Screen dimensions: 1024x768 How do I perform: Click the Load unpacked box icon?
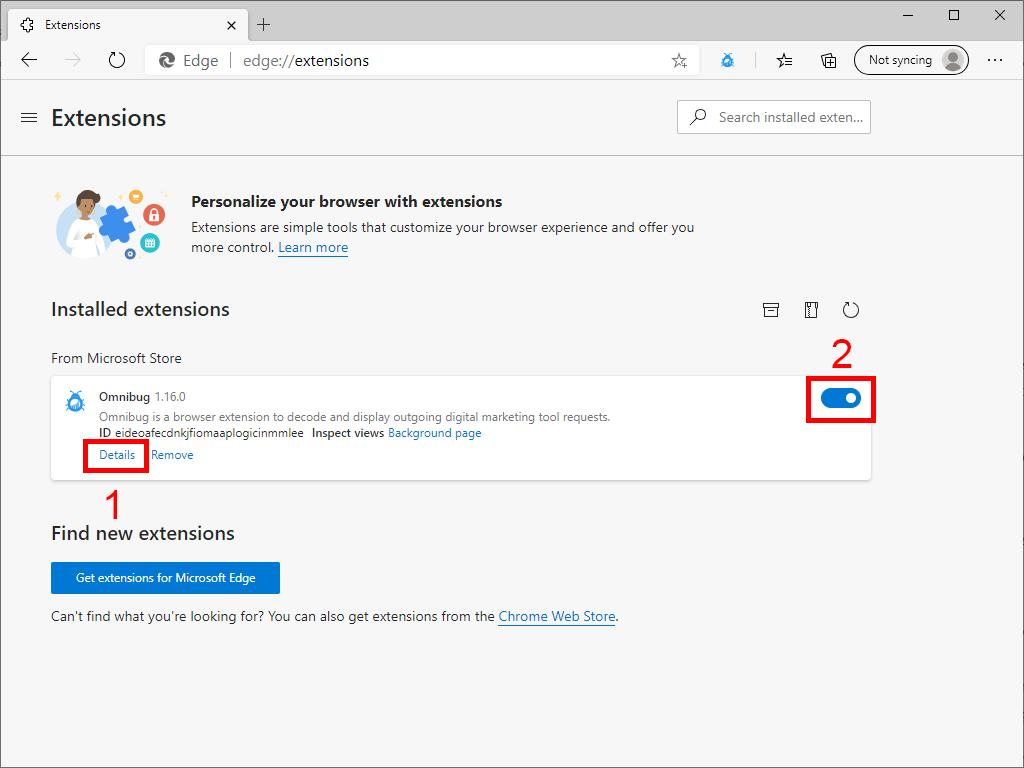771,310
